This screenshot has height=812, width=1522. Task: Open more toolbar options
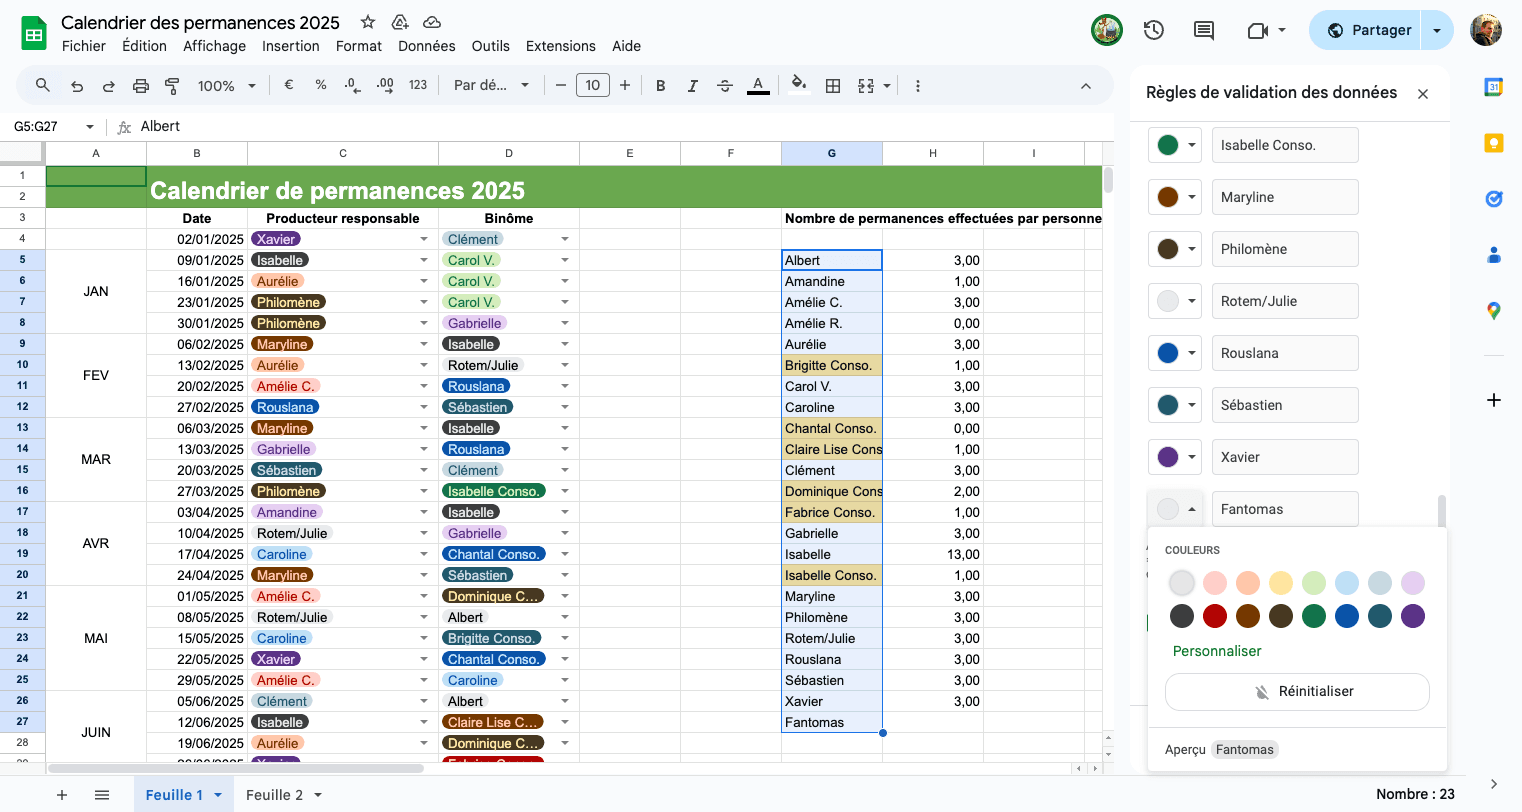click(917, 86)
